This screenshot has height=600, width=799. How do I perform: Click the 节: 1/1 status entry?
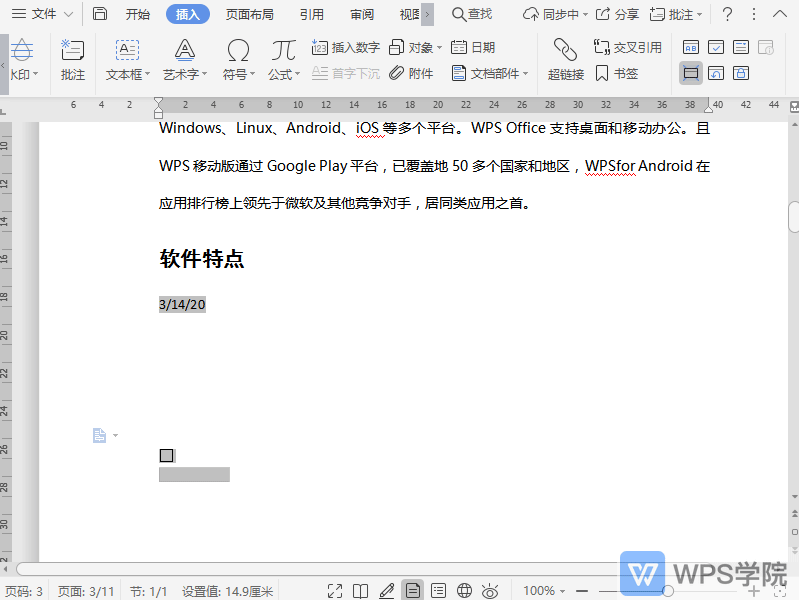(x=148, y=591)
